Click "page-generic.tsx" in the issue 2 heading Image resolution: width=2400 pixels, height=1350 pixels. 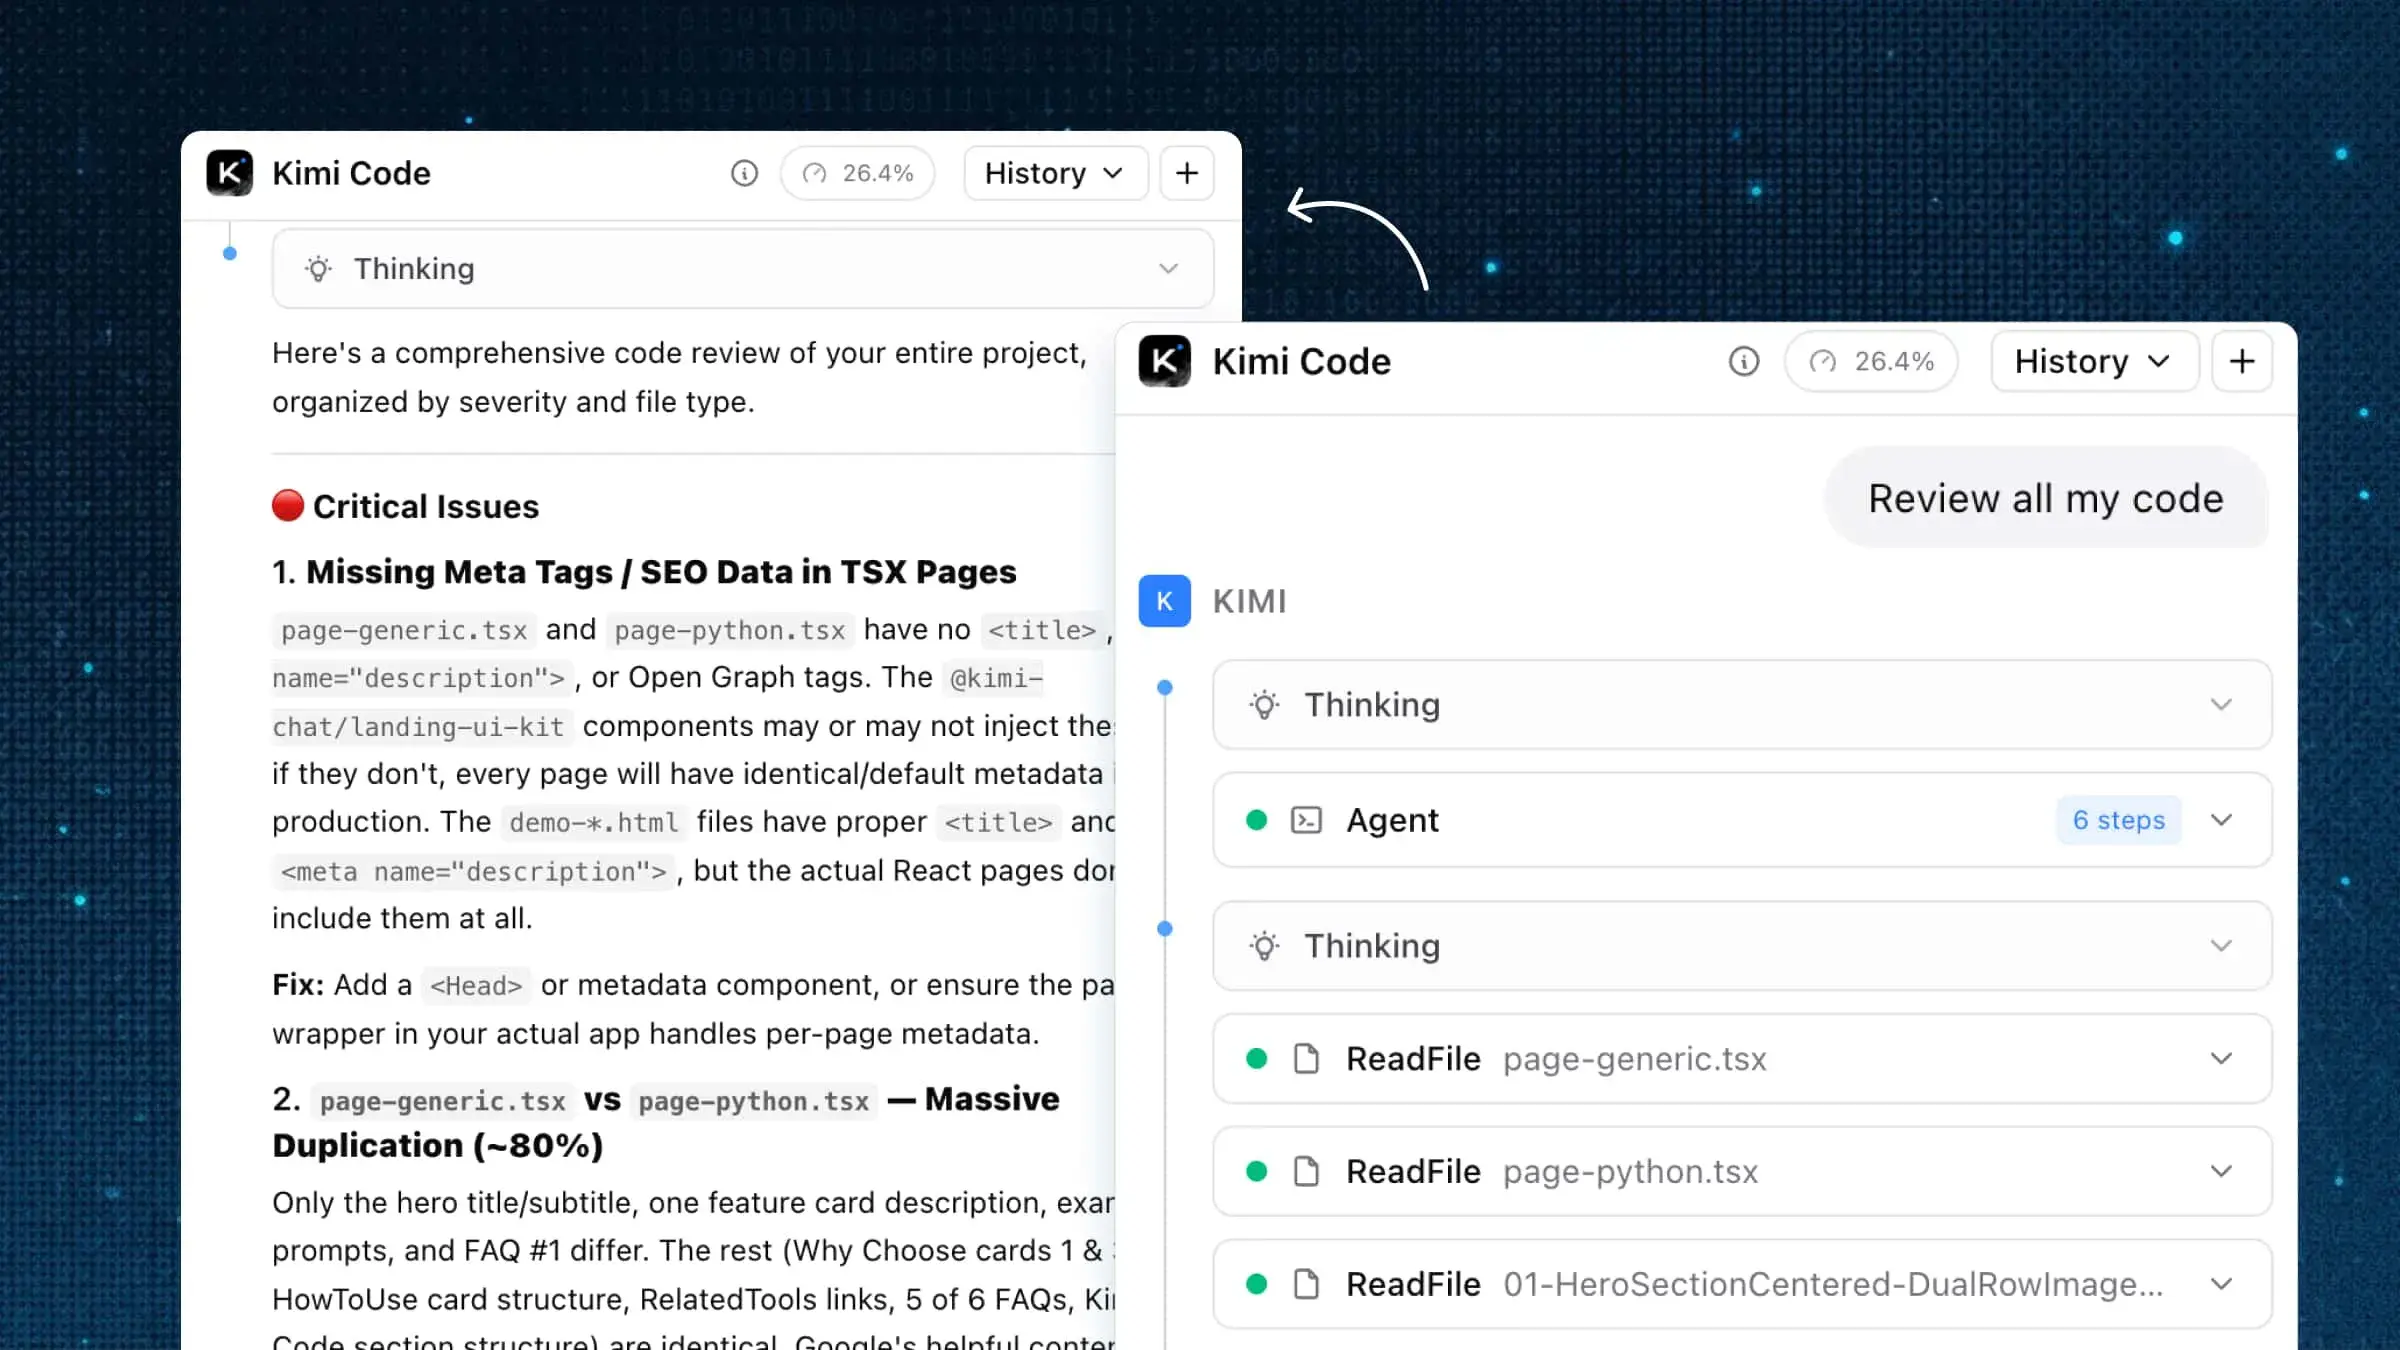point(443,1101)
